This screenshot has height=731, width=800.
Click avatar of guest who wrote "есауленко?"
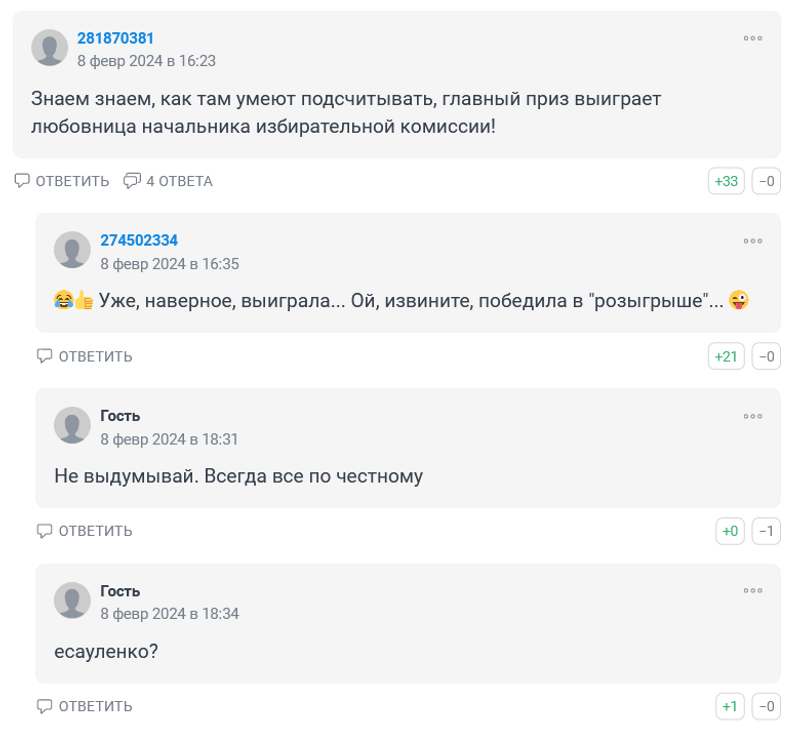coord(72,601)
